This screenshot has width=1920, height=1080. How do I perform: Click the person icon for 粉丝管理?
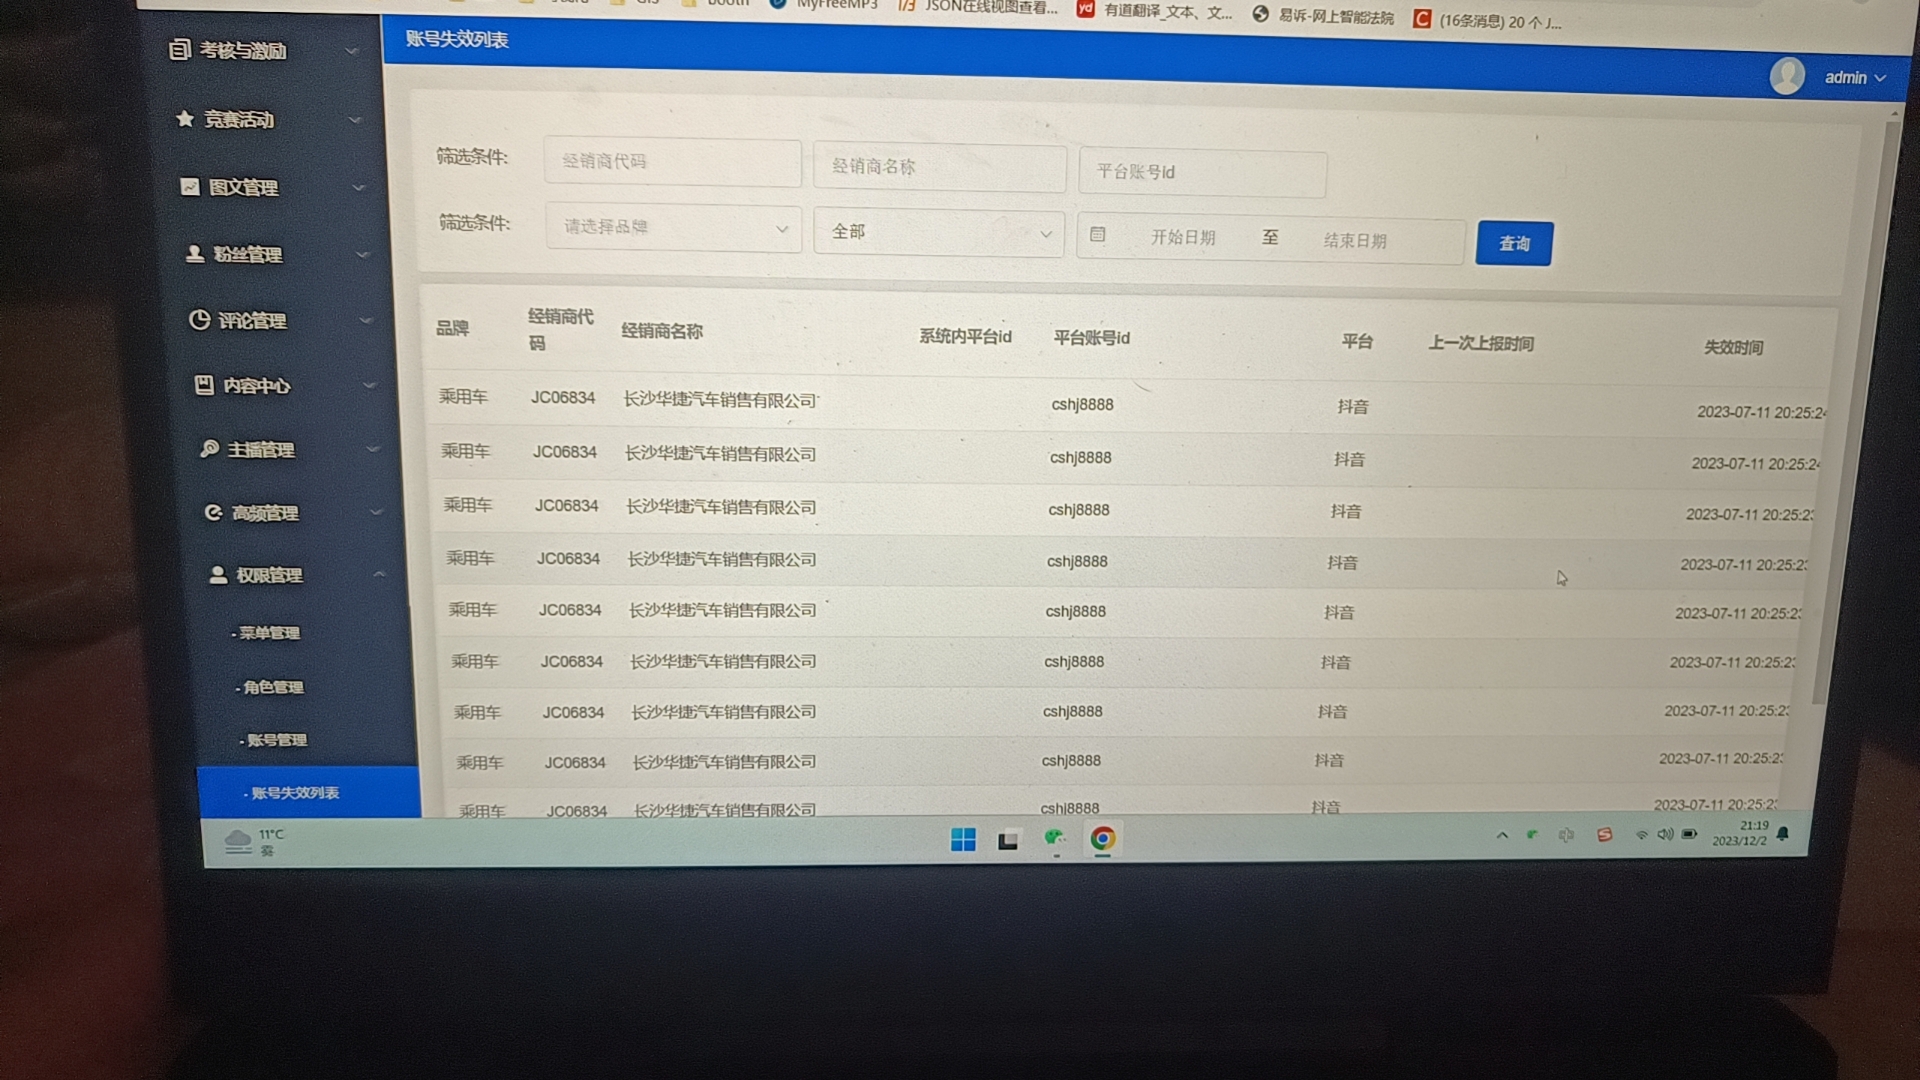click(195, 253)
